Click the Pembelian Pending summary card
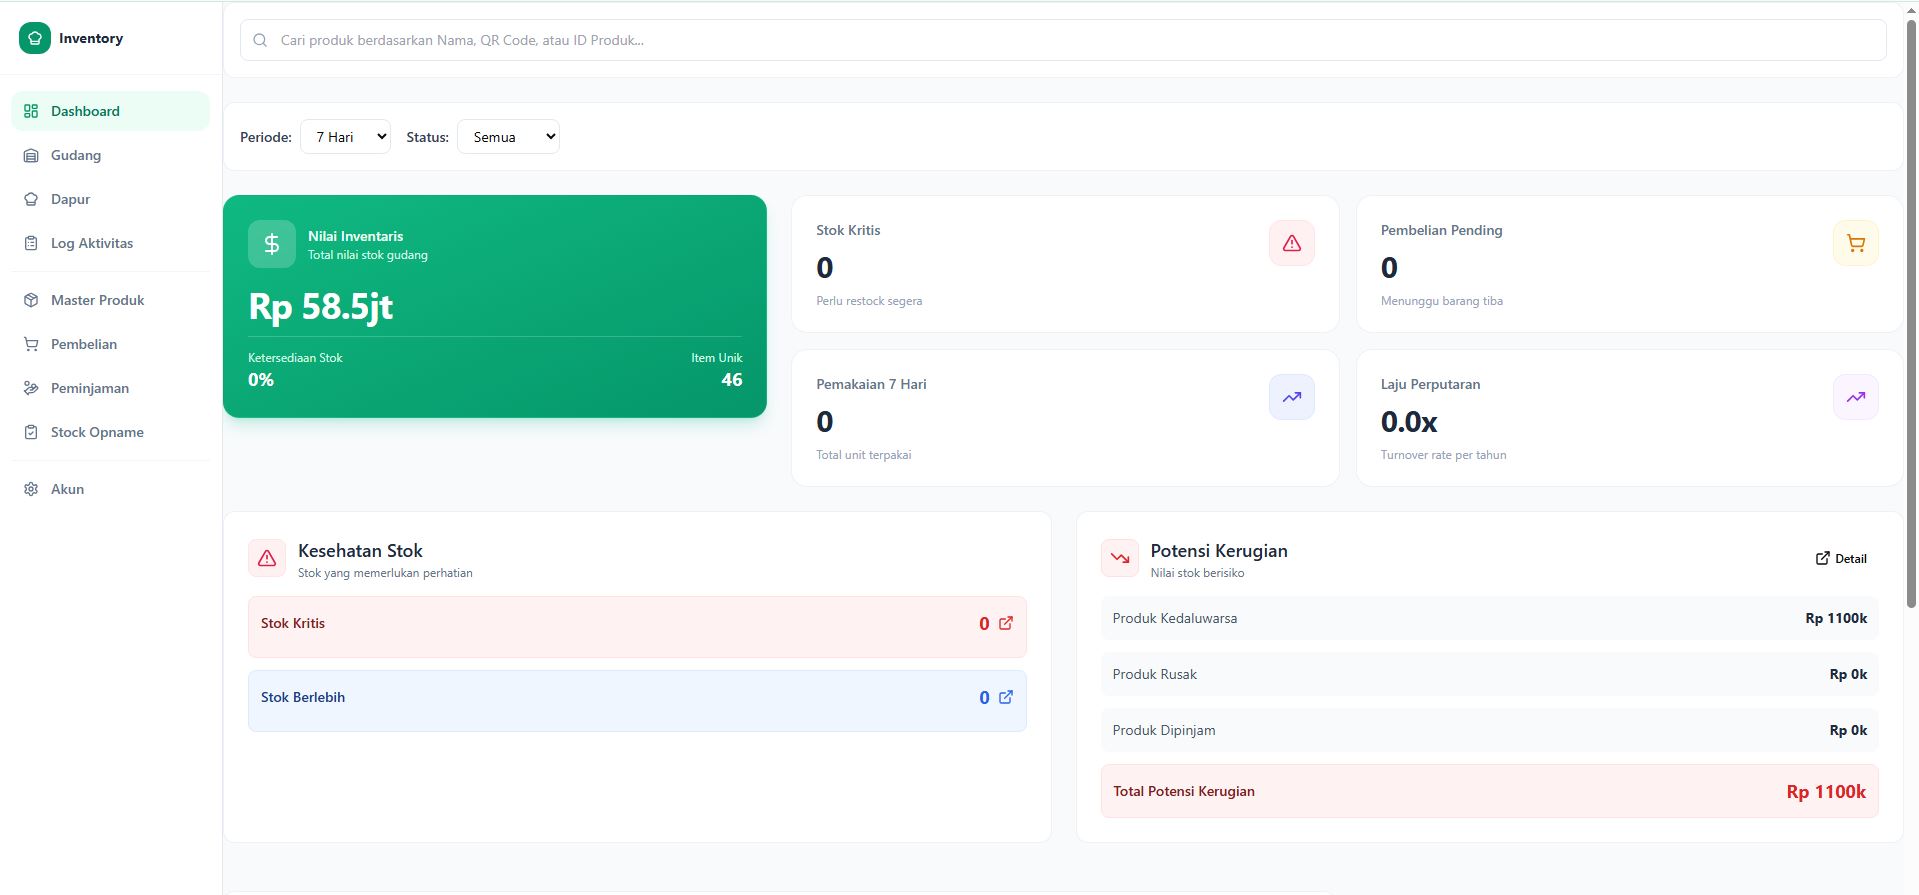 click(x=1630, y=264)
